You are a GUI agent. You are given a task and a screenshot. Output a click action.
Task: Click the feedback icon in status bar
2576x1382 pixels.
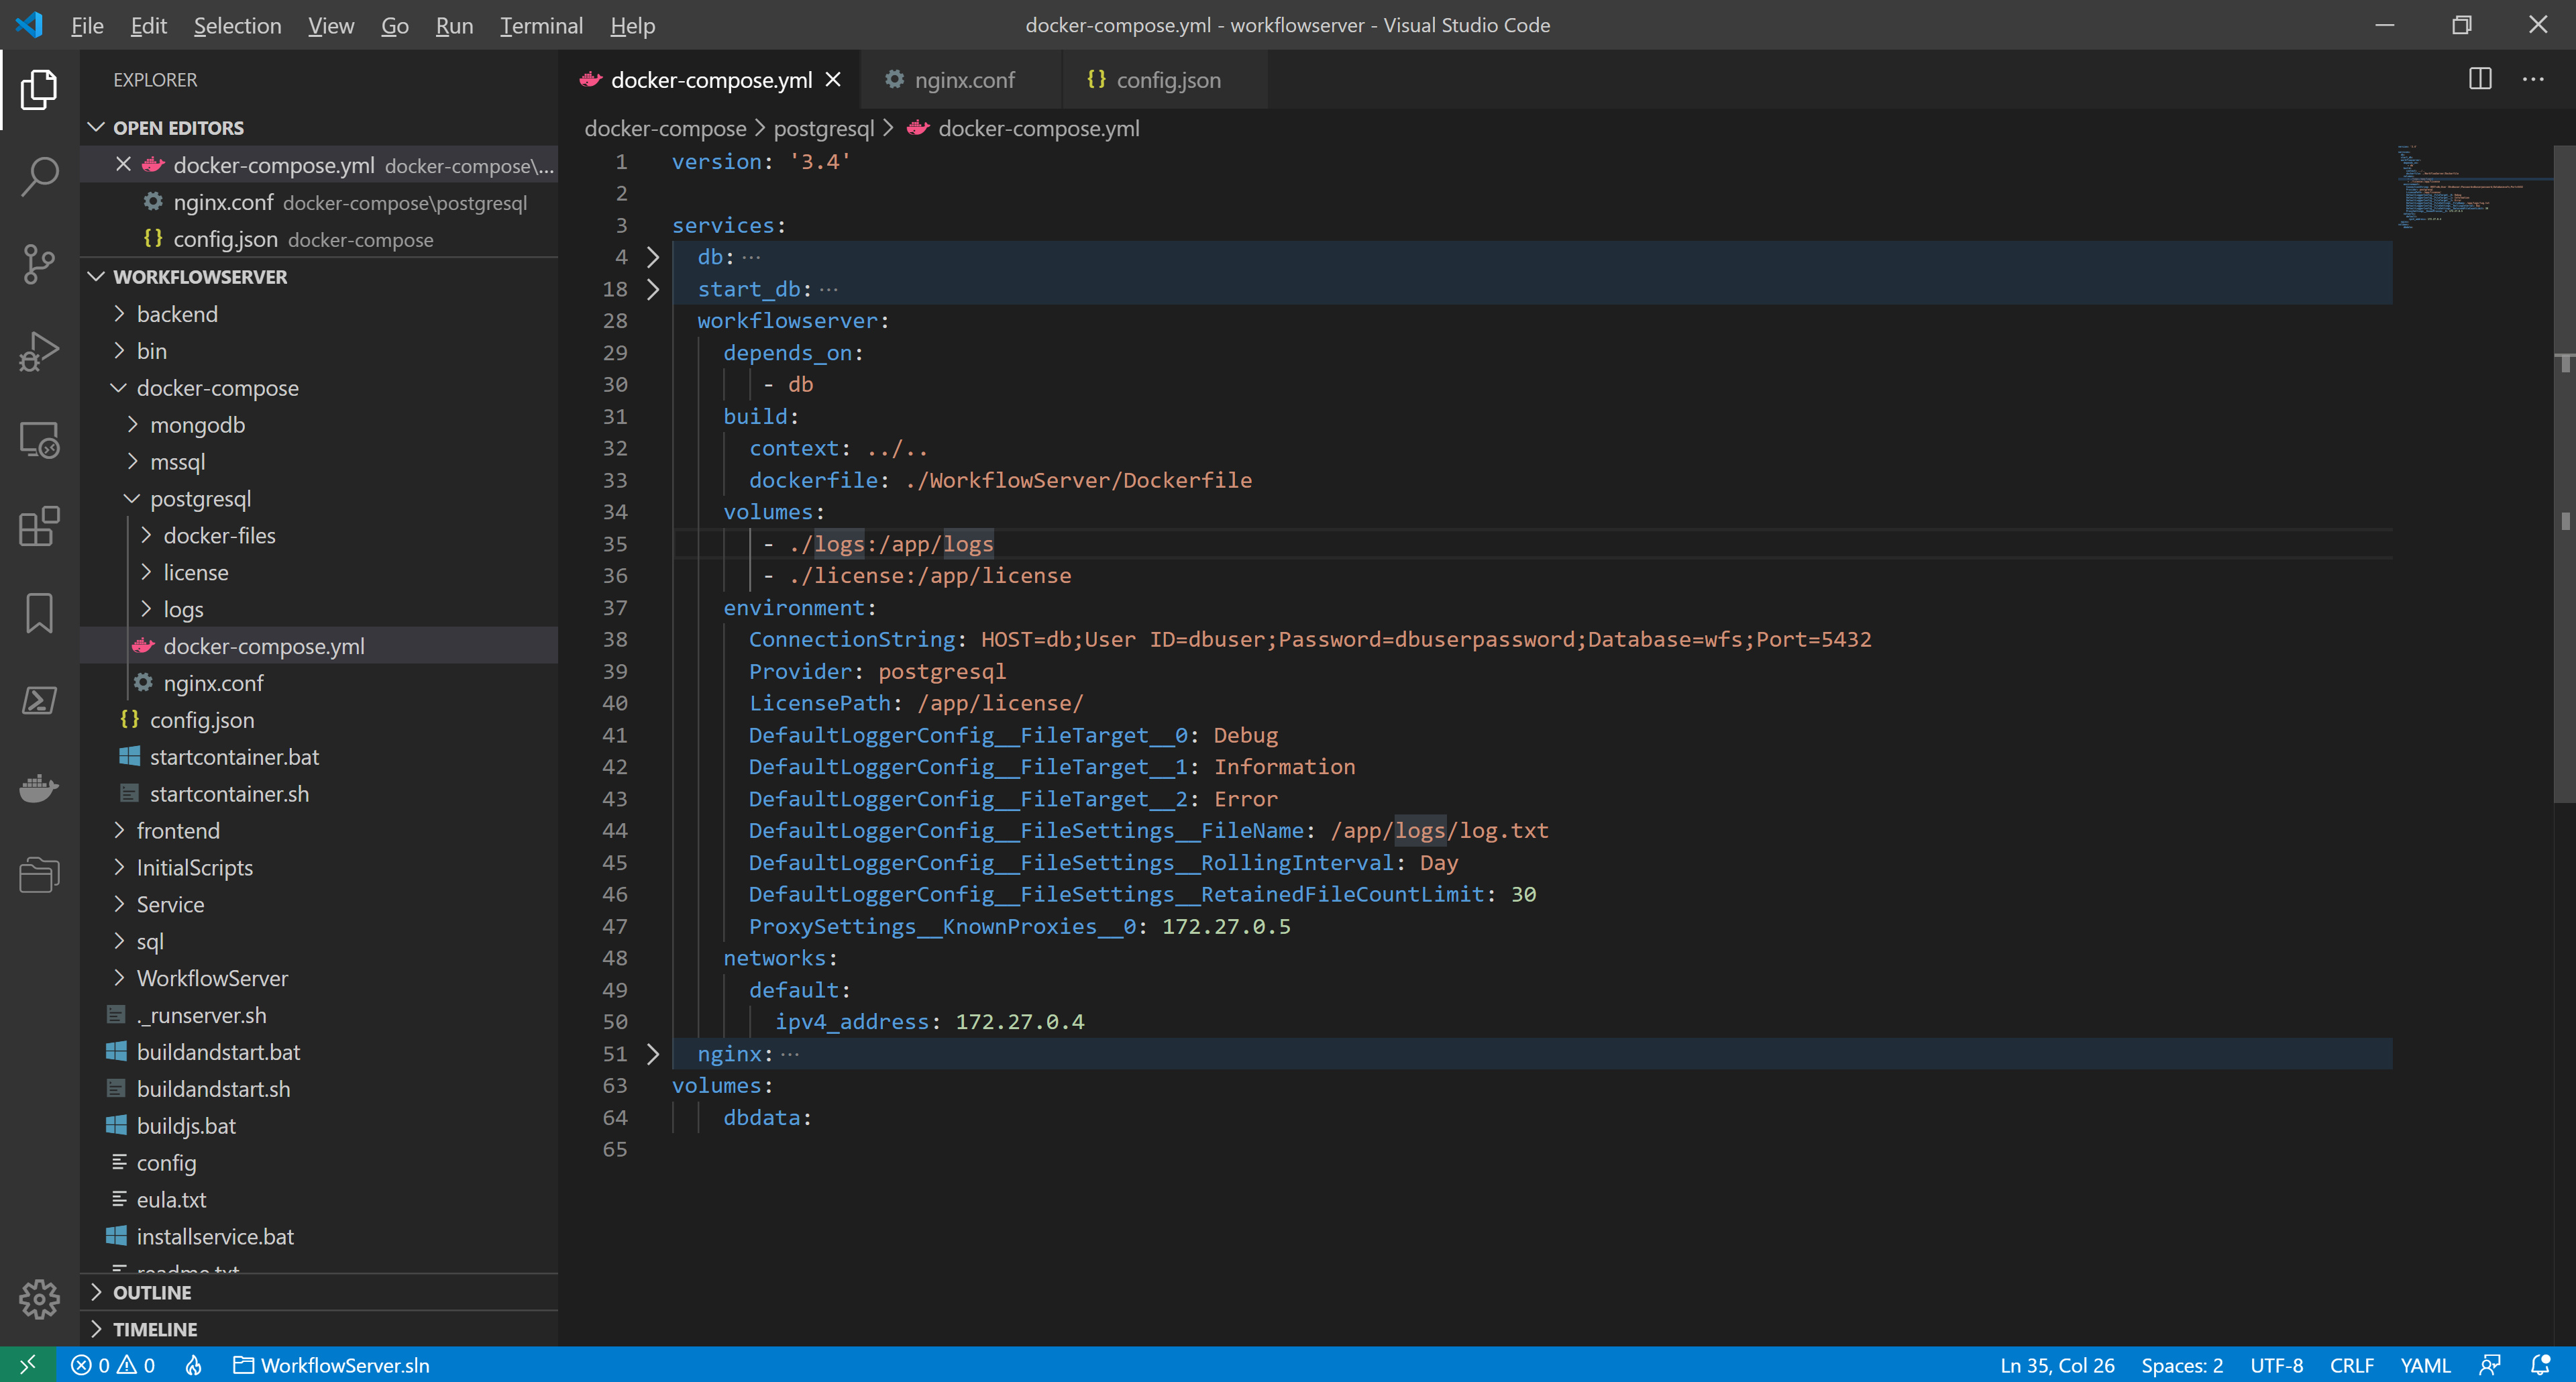[2489, 1365]
